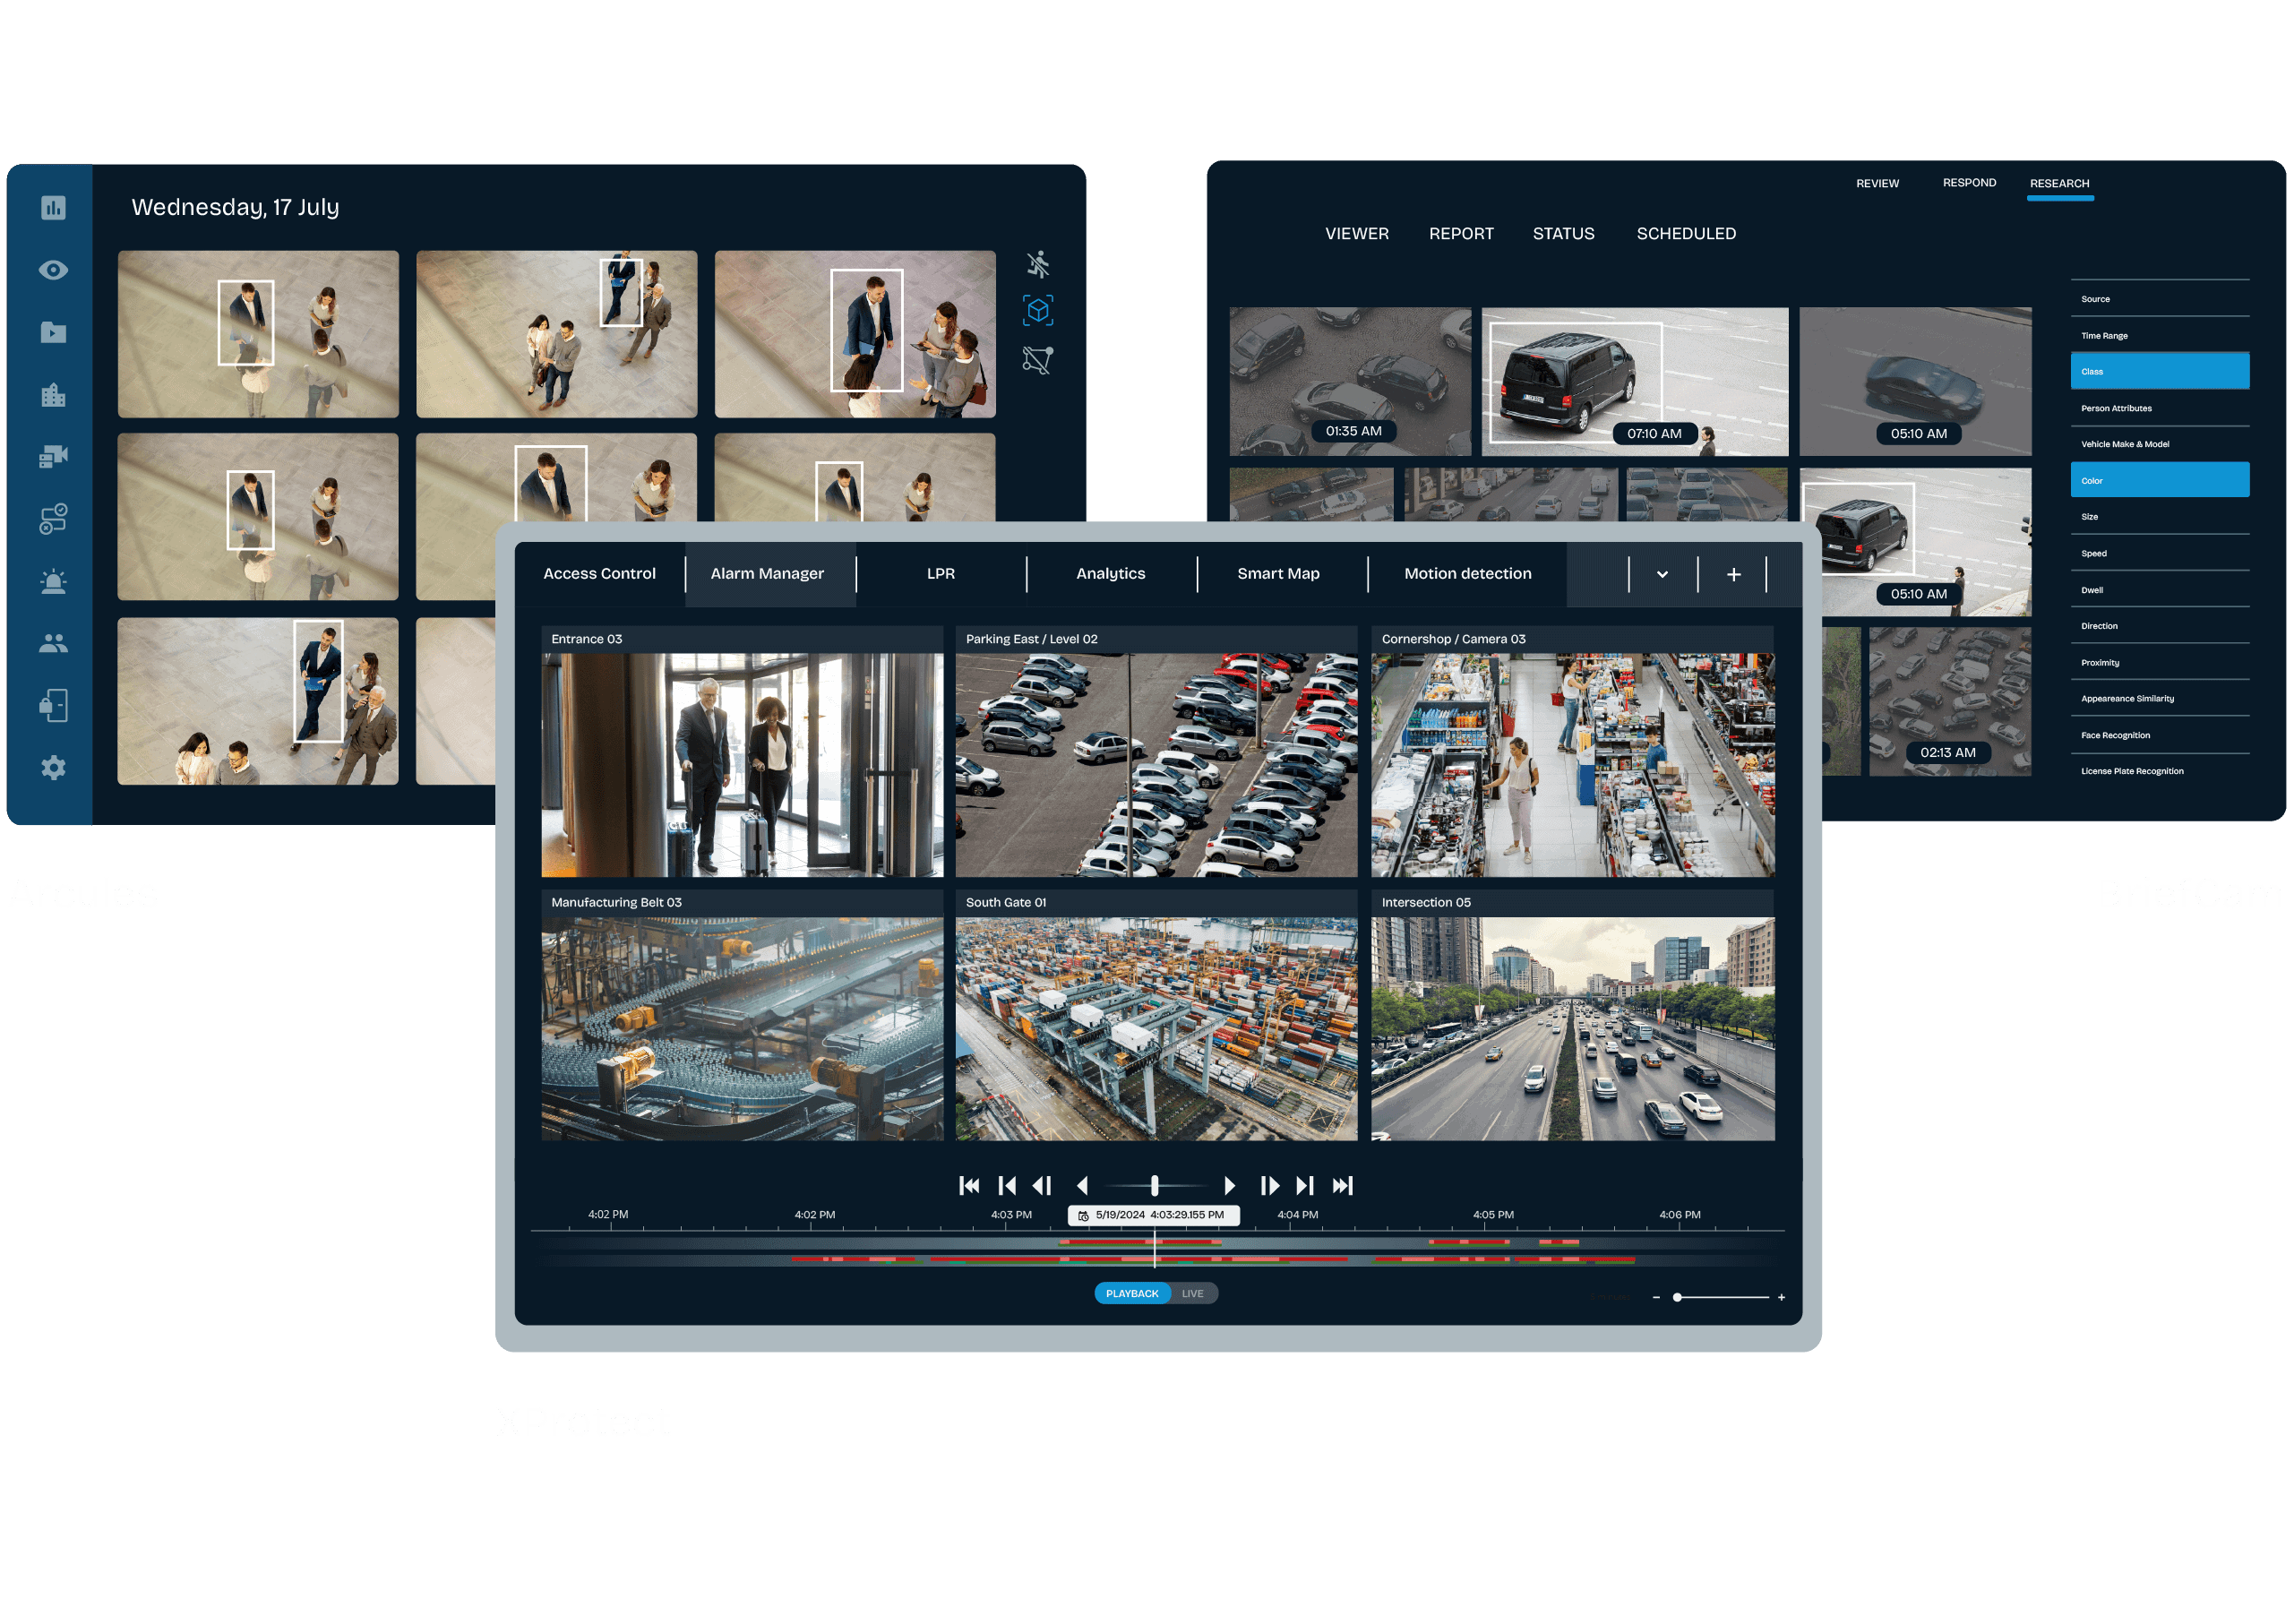The image size is (2294, 1624).
Task: Click the timeline zoom slider handle
Action: point(1677,1297)
